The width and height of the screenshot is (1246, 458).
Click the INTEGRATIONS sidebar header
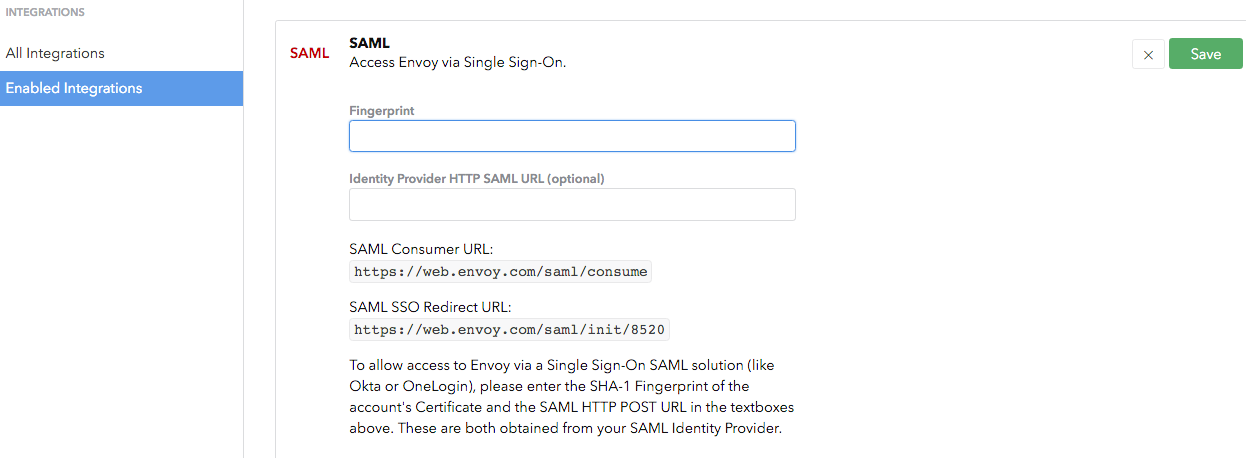pyautogui.click(x=45, y=12)
